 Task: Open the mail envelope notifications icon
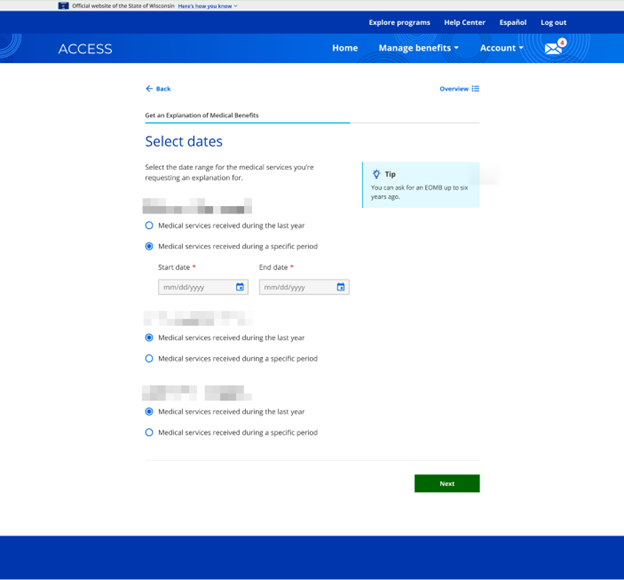pos(553,48)
